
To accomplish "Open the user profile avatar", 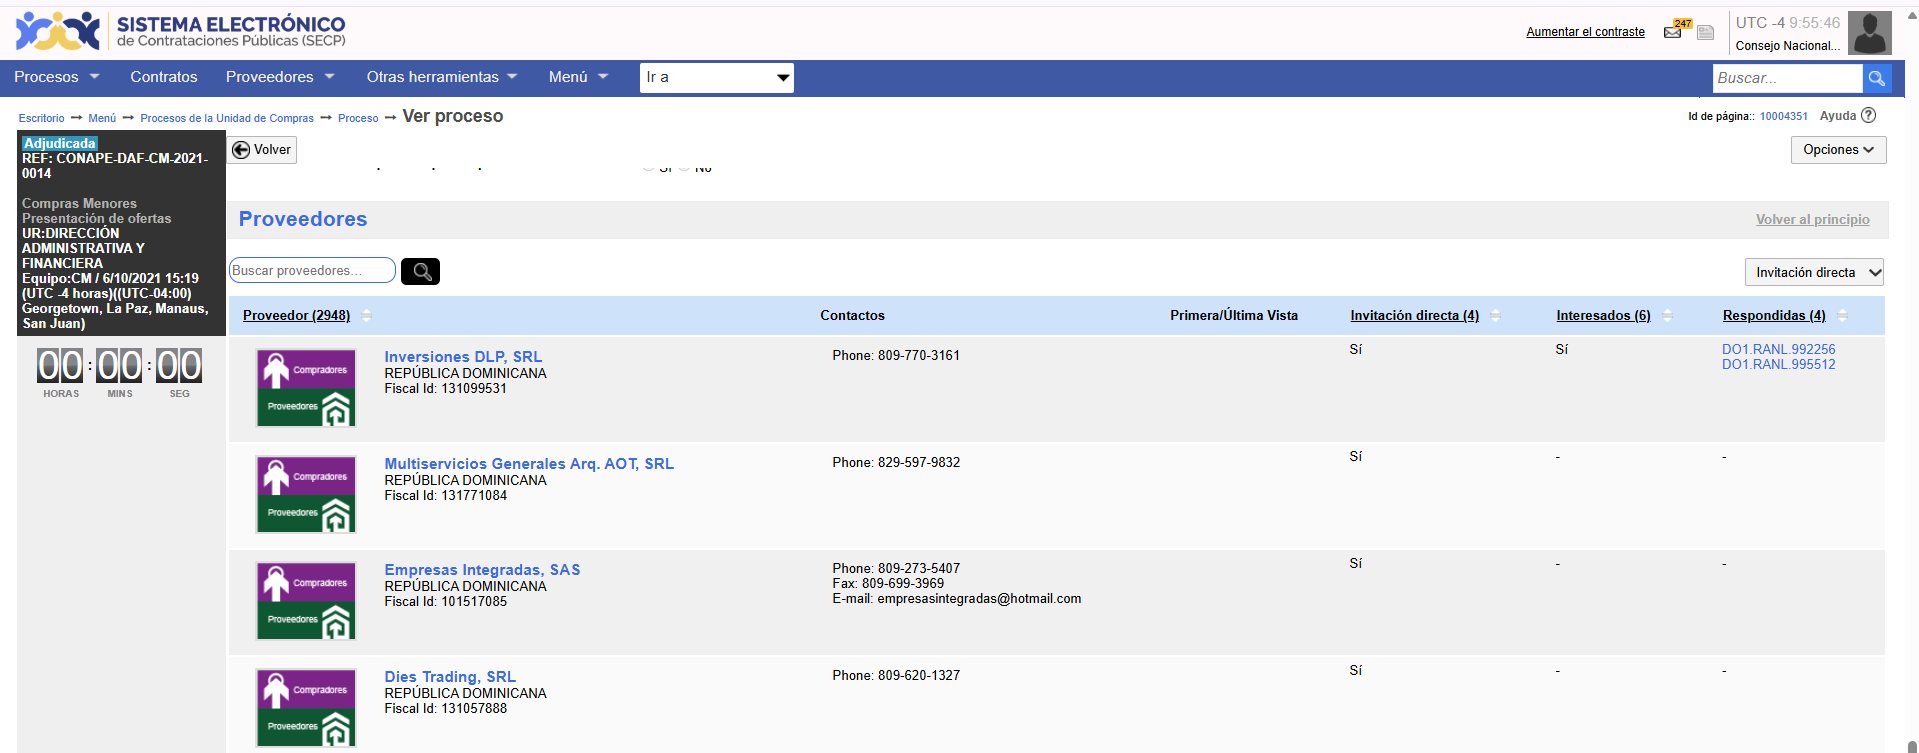I will click(x=1869, y=33).
